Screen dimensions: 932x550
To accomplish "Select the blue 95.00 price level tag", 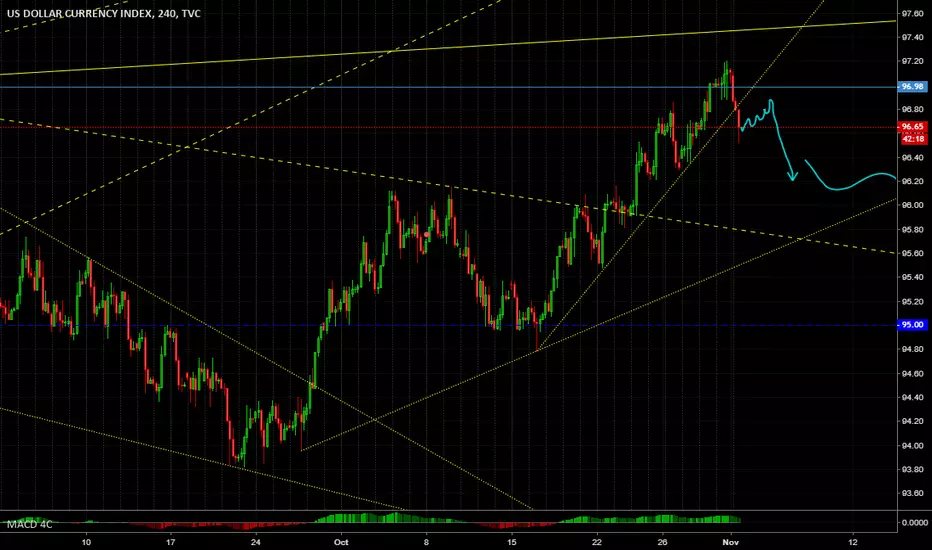I will click(912, 325).
